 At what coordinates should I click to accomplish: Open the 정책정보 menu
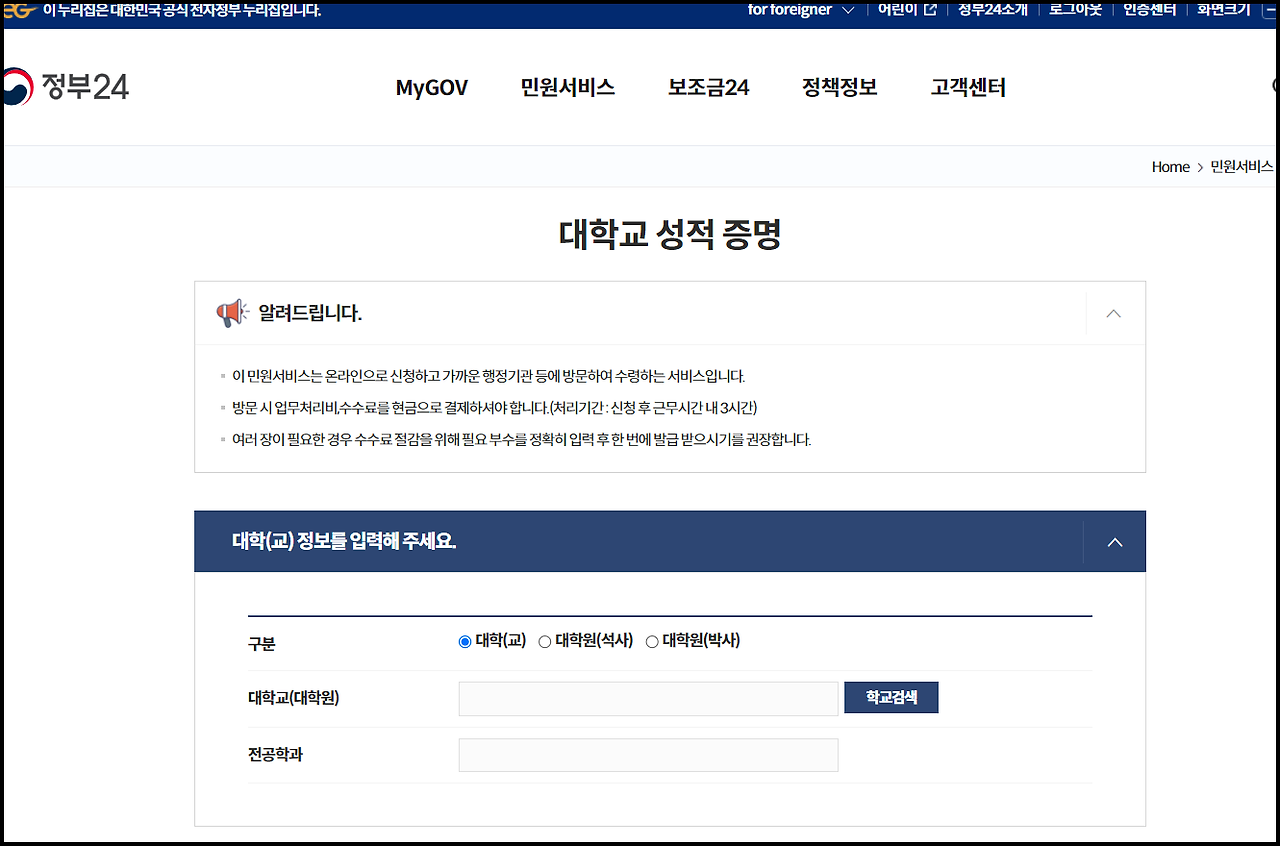click(x=840, y=88)
